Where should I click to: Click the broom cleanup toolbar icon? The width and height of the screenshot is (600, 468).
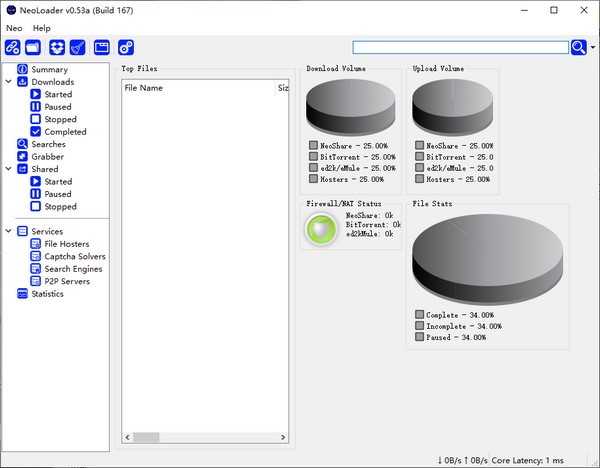pyautogui.click(x=78, y=47)
